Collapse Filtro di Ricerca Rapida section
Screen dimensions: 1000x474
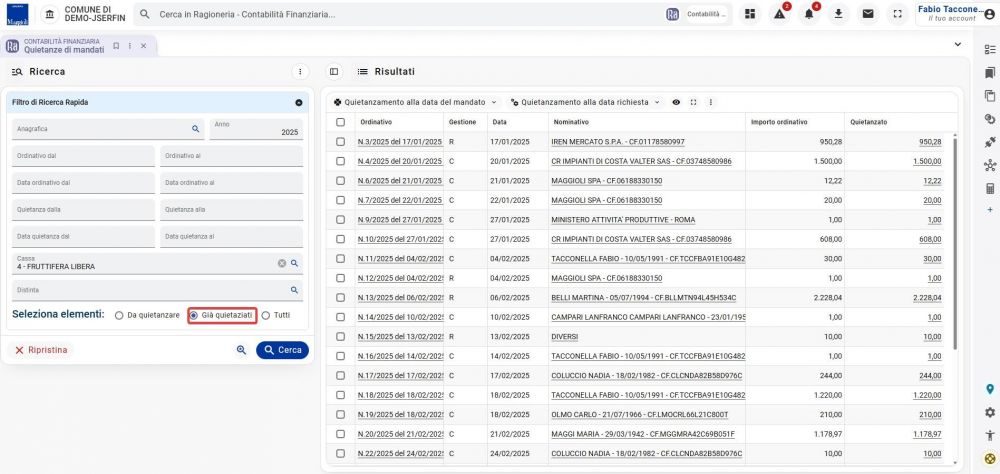click(x=298, y=103)
